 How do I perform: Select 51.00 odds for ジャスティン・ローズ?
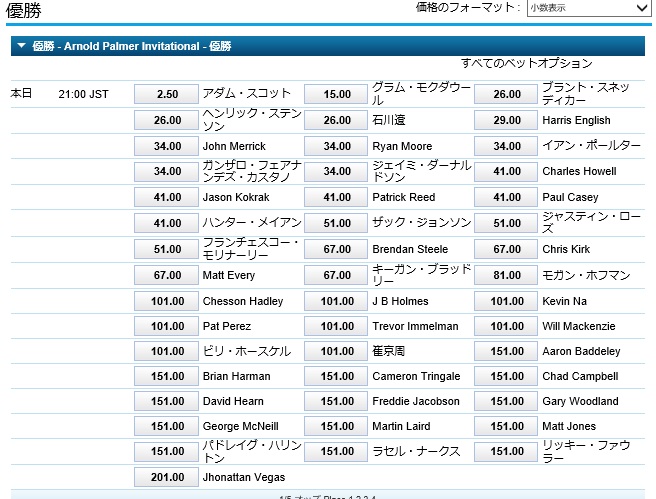[x=506, y=223]
